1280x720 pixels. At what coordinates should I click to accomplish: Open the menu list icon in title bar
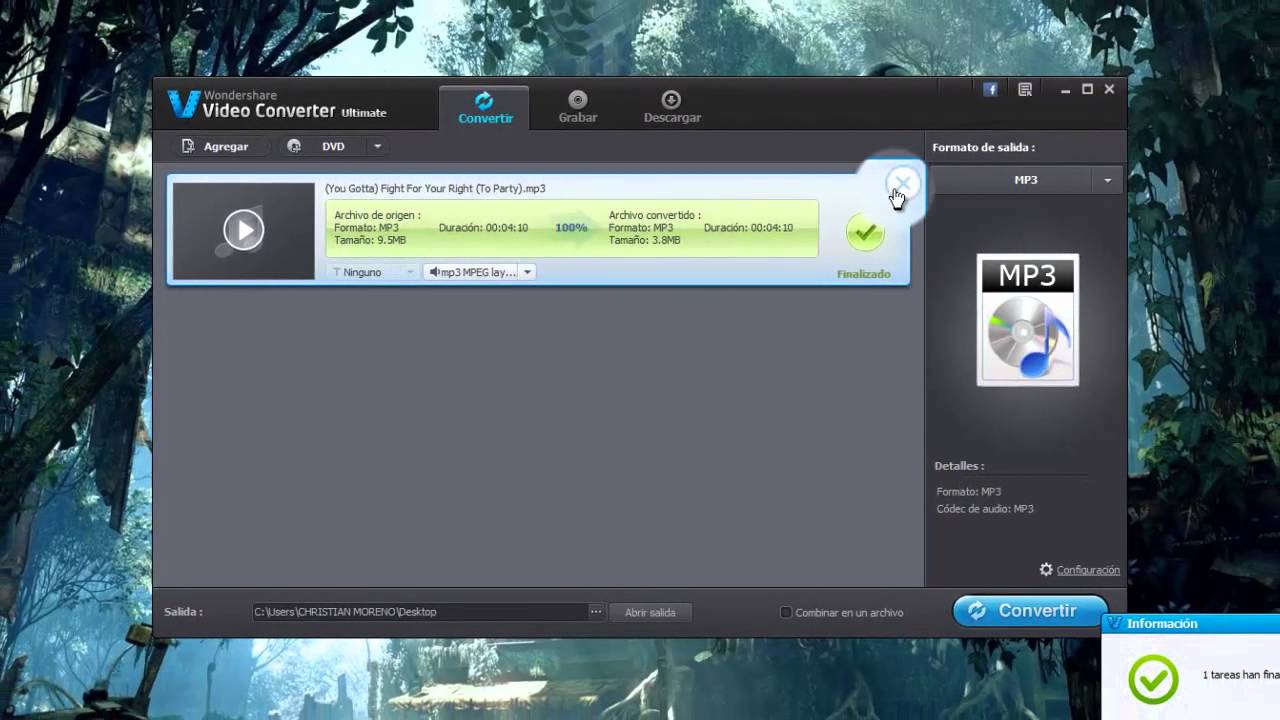pos(1025,89)
